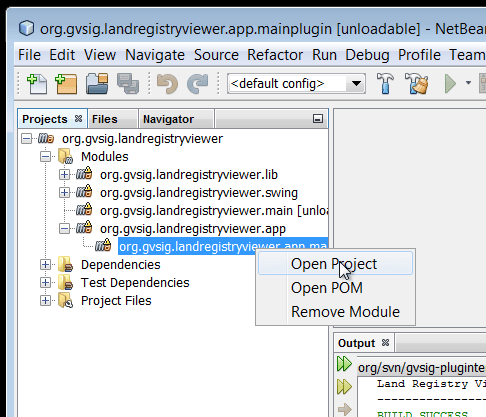Open the Run Project dropdown arrow

click(x=468, y=83)
